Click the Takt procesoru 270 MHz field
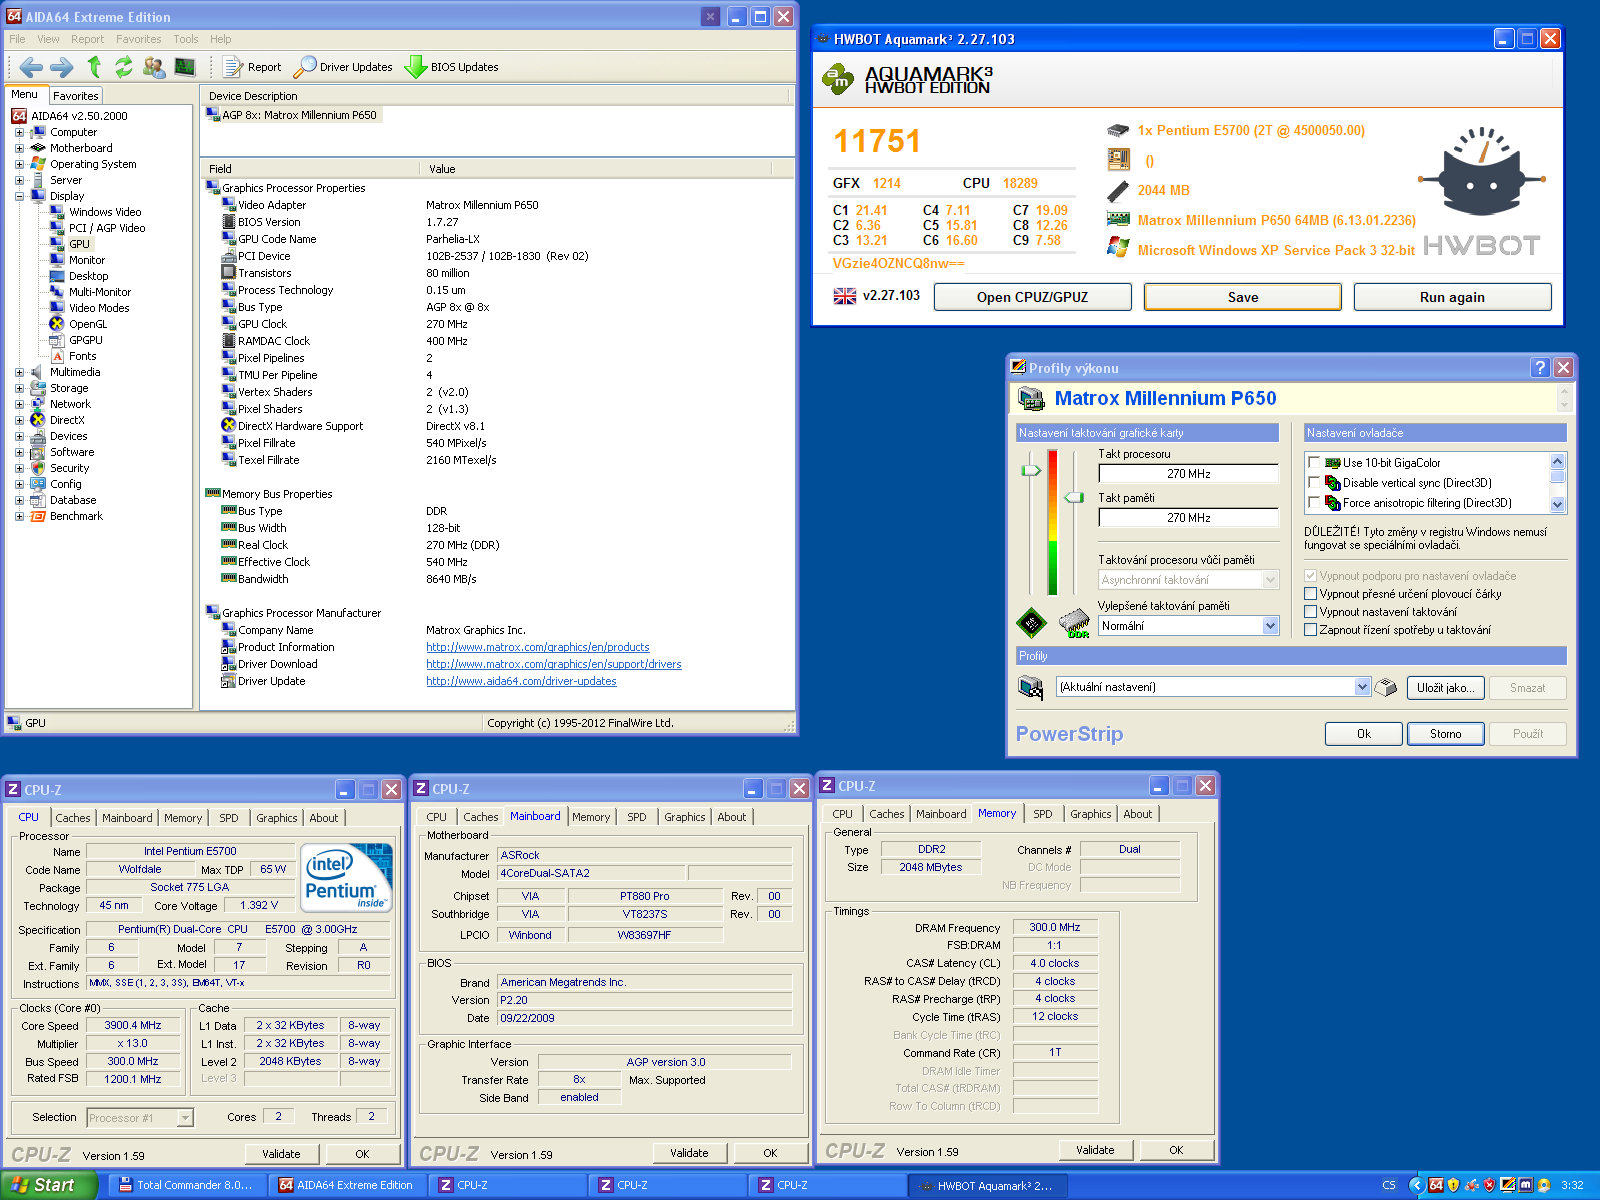This screenshot has height=1200, width=1600. coord(1188,474)
